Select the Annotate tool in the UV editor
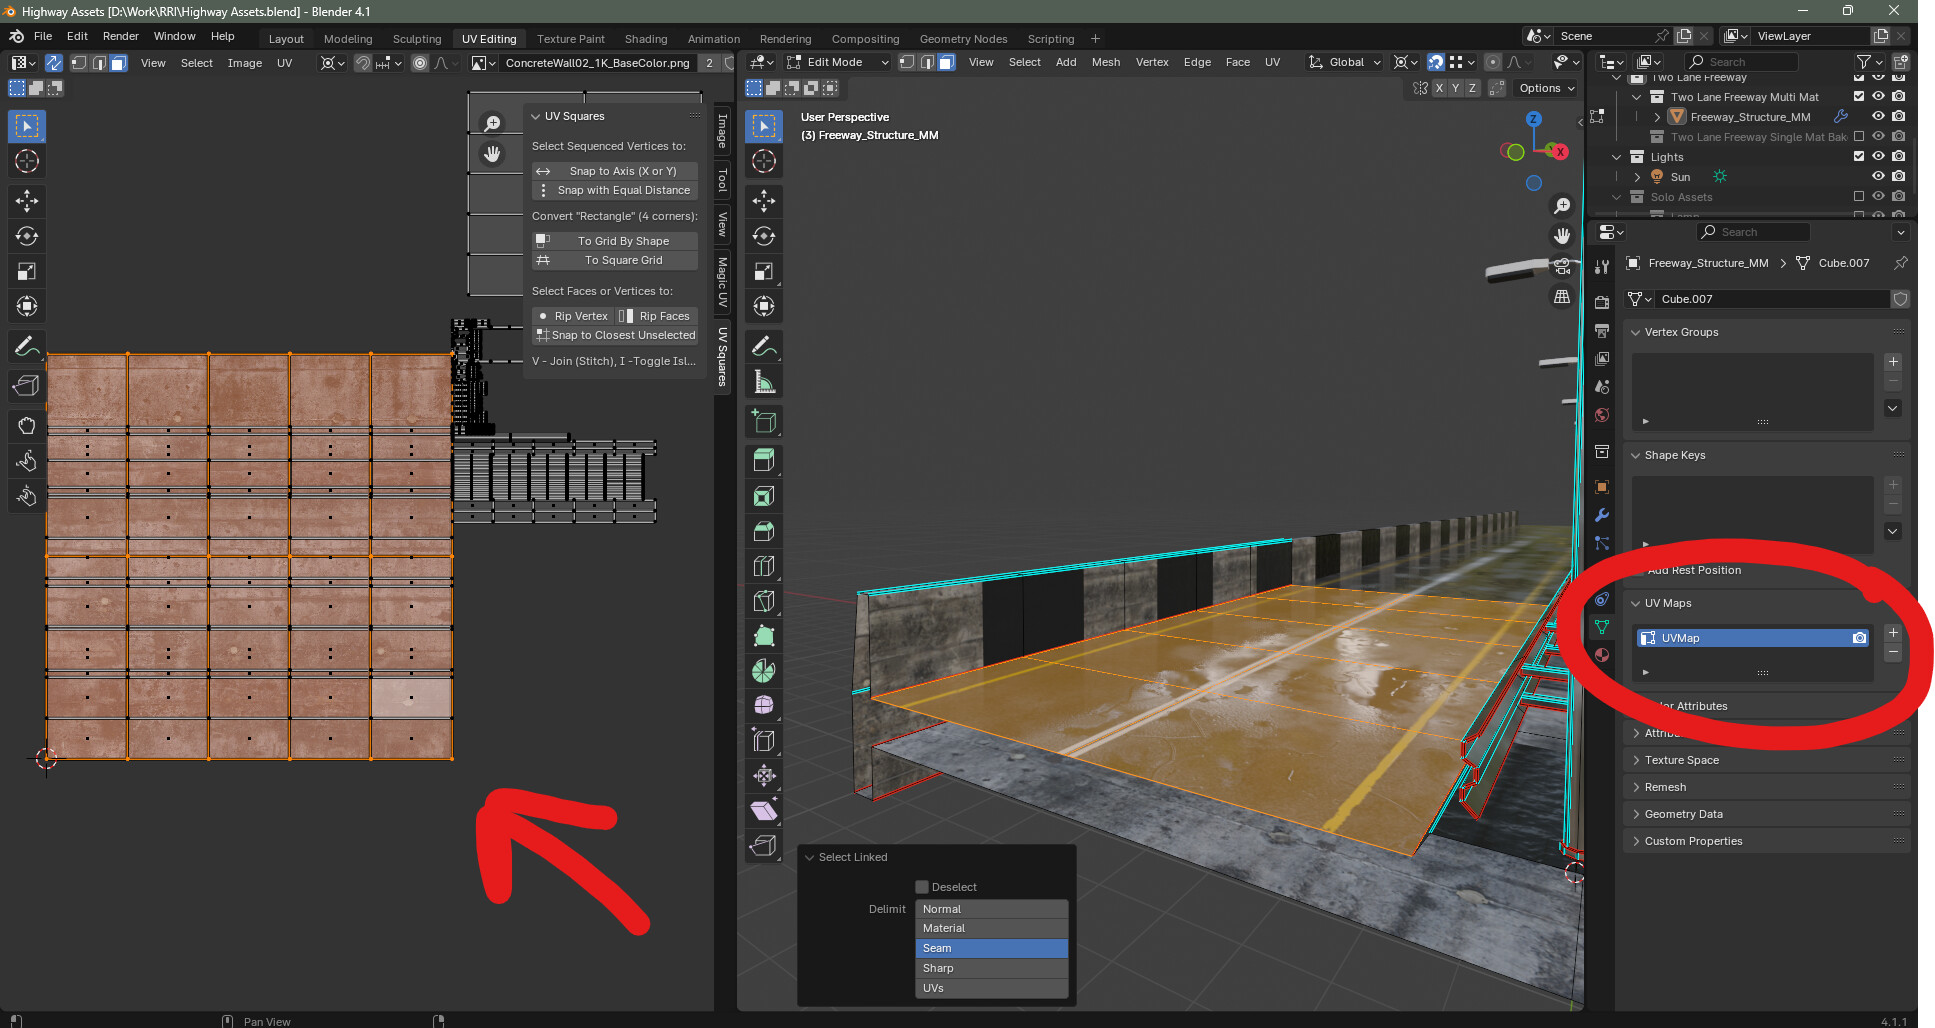This screenshot has height=1028, width=1935. click(27, 347)
